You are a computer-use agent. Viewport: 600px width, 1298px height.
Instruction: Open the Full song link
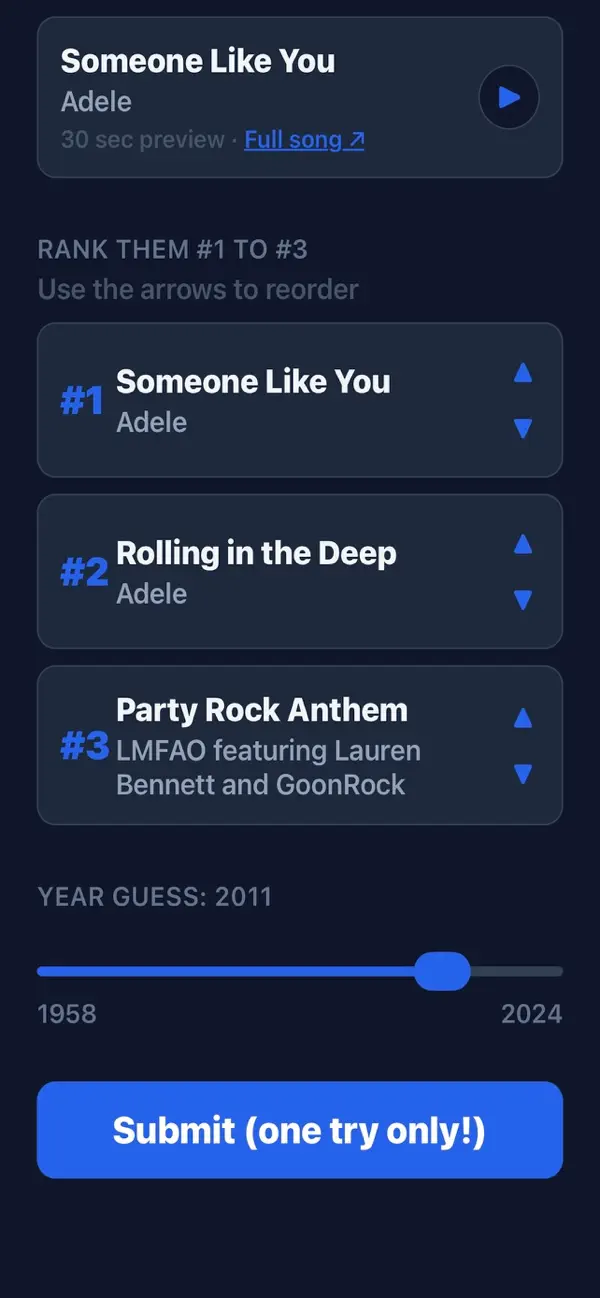[x=304, y=139]
